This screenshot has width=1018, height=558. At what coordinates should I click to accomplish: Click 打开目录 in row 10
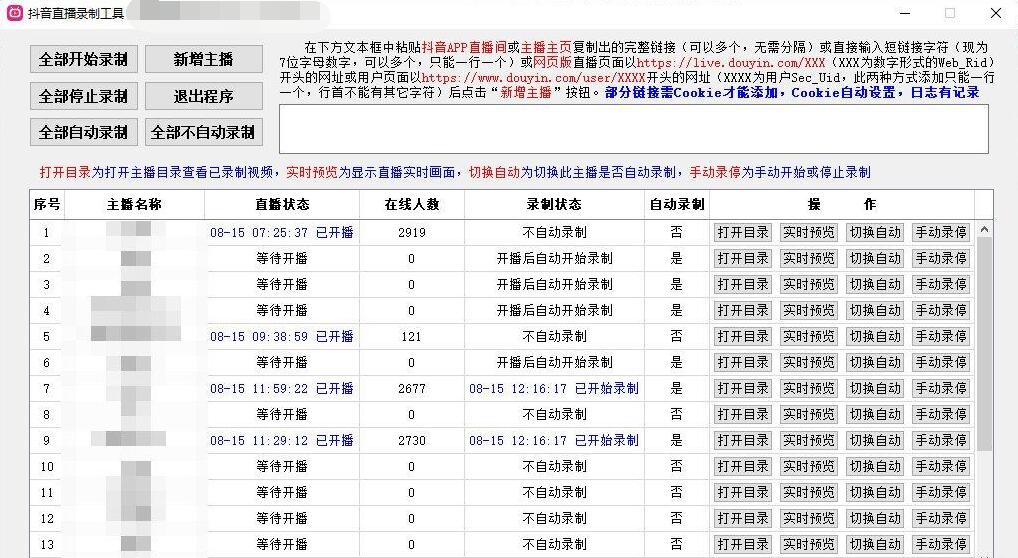coord(743,466)
